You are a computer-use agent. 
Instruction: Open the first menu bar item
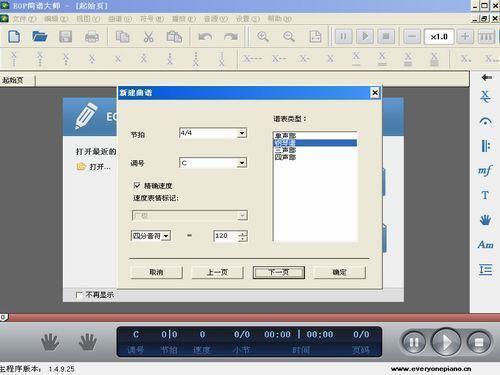point(24,19)
